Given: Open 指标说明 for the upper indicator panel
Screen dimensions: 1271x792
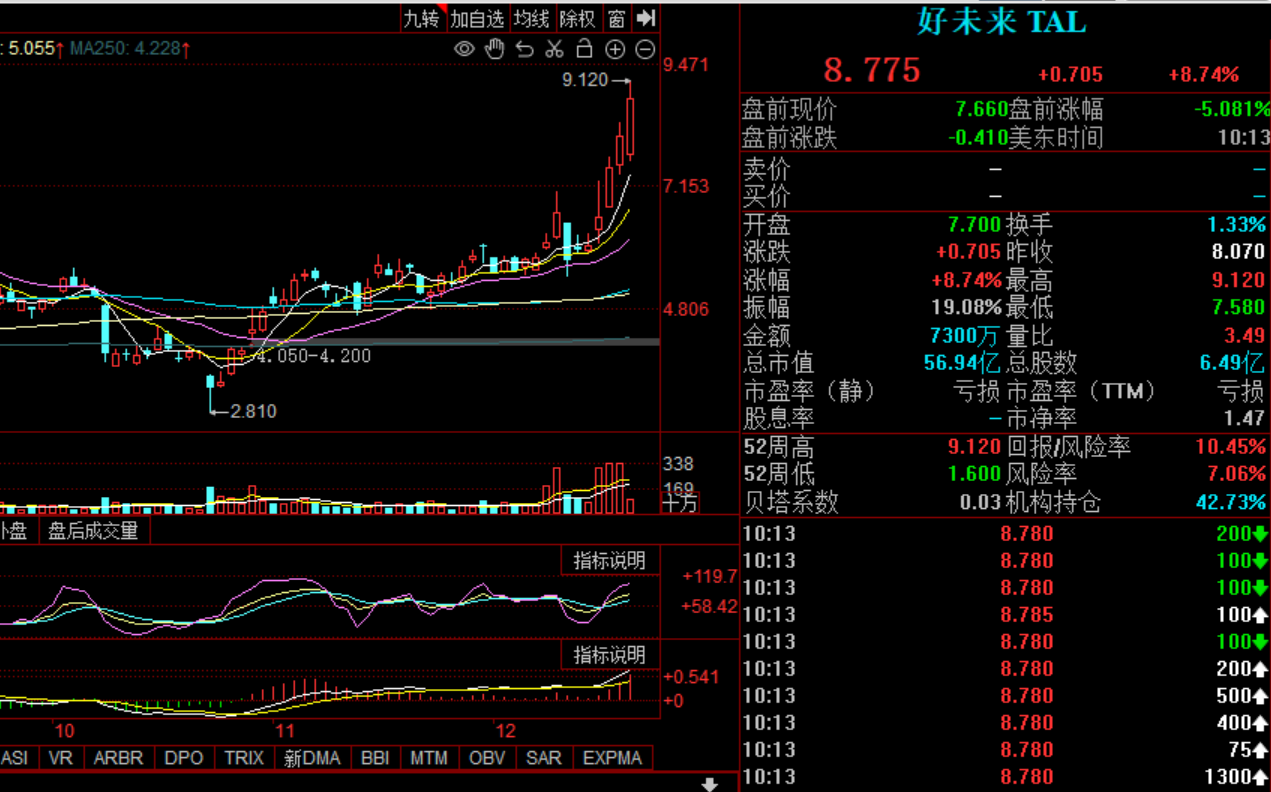Looking at the screenshot, I should pyautogui.click(x=609, y=561).
